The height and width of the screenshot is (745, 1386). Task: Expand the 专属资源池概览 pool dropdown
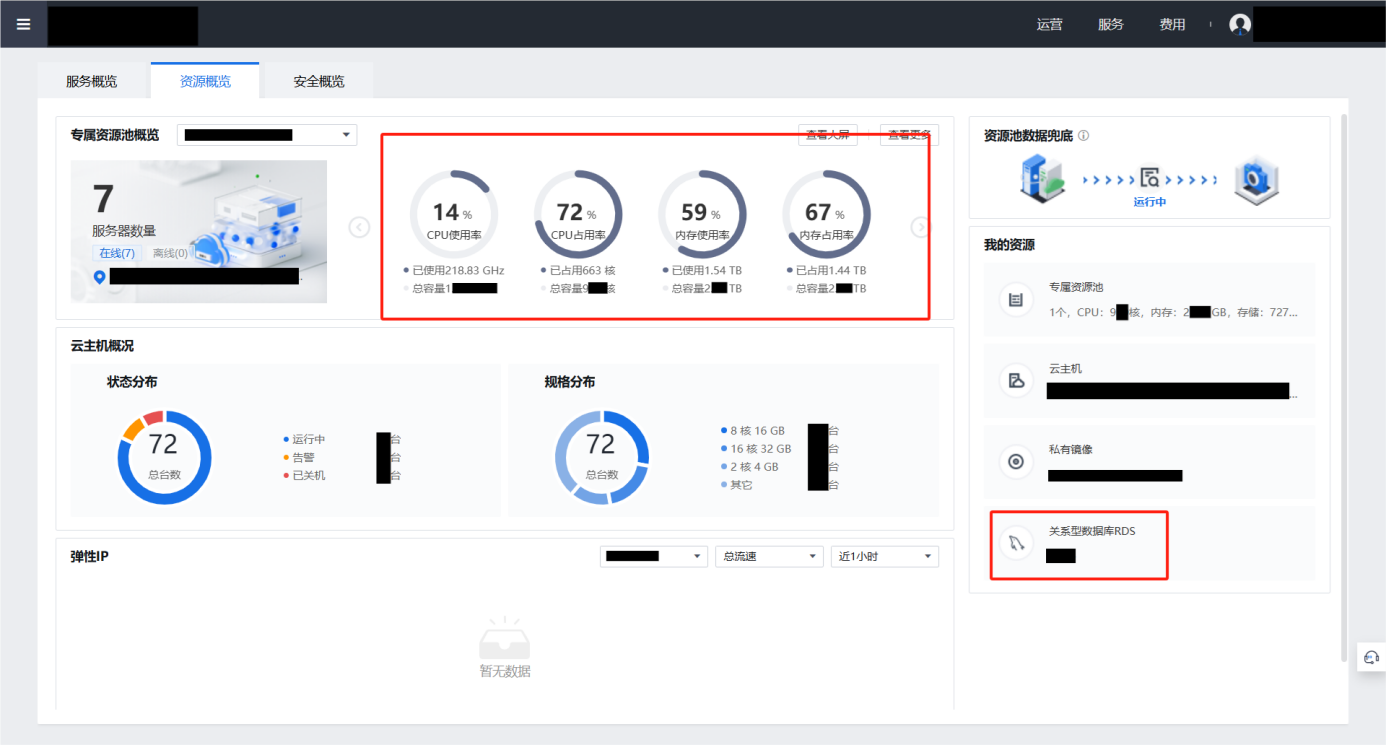(267, 135)
